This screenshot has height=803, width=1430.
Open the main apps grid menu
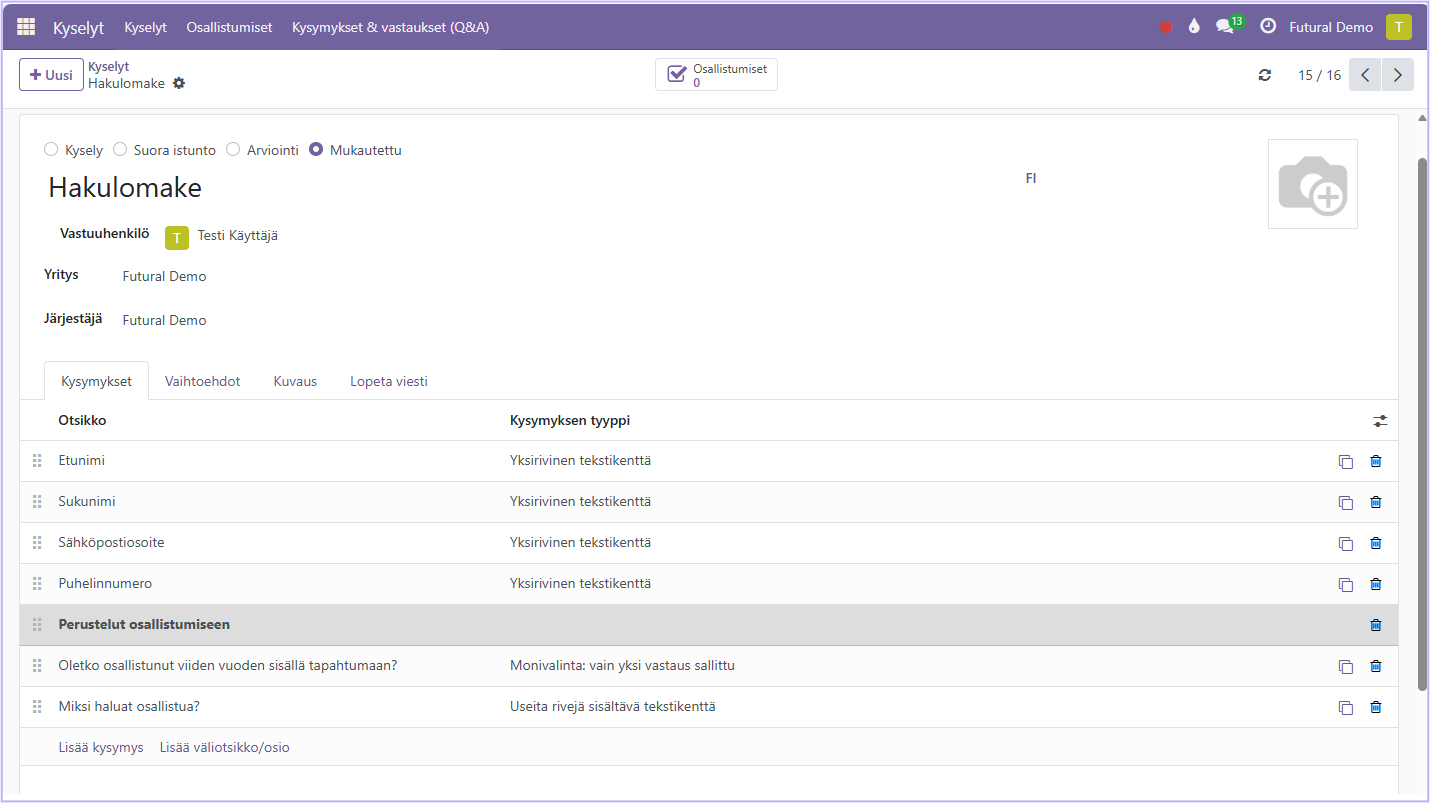pyautogui.click(x=26, y=27)
